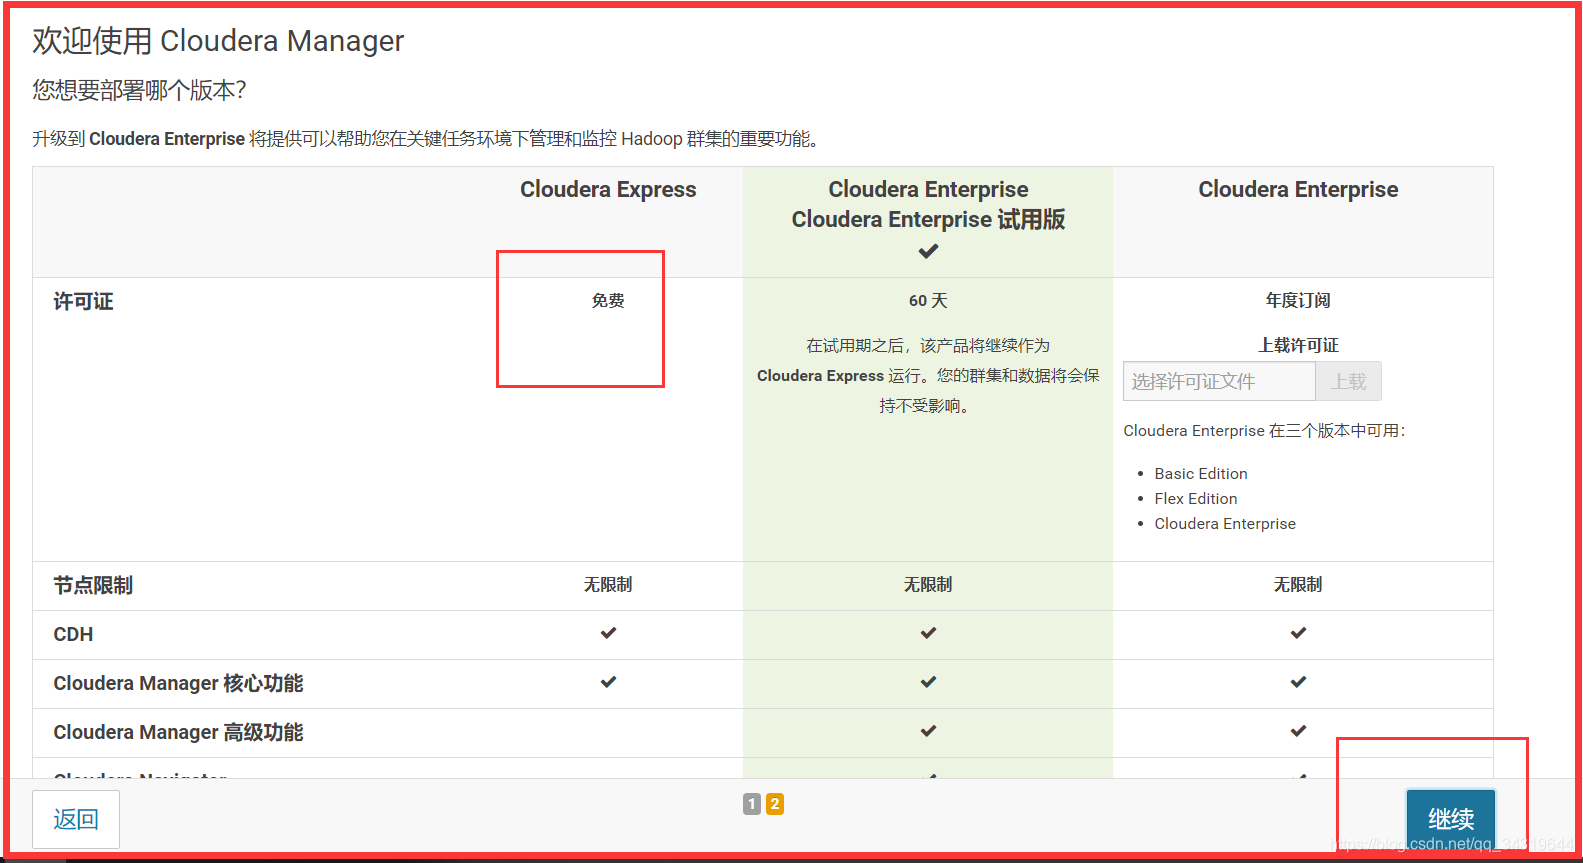Click CDH checkmark in trial column
The height and width of the screenshot is (863, 1583).
[928, 633]
